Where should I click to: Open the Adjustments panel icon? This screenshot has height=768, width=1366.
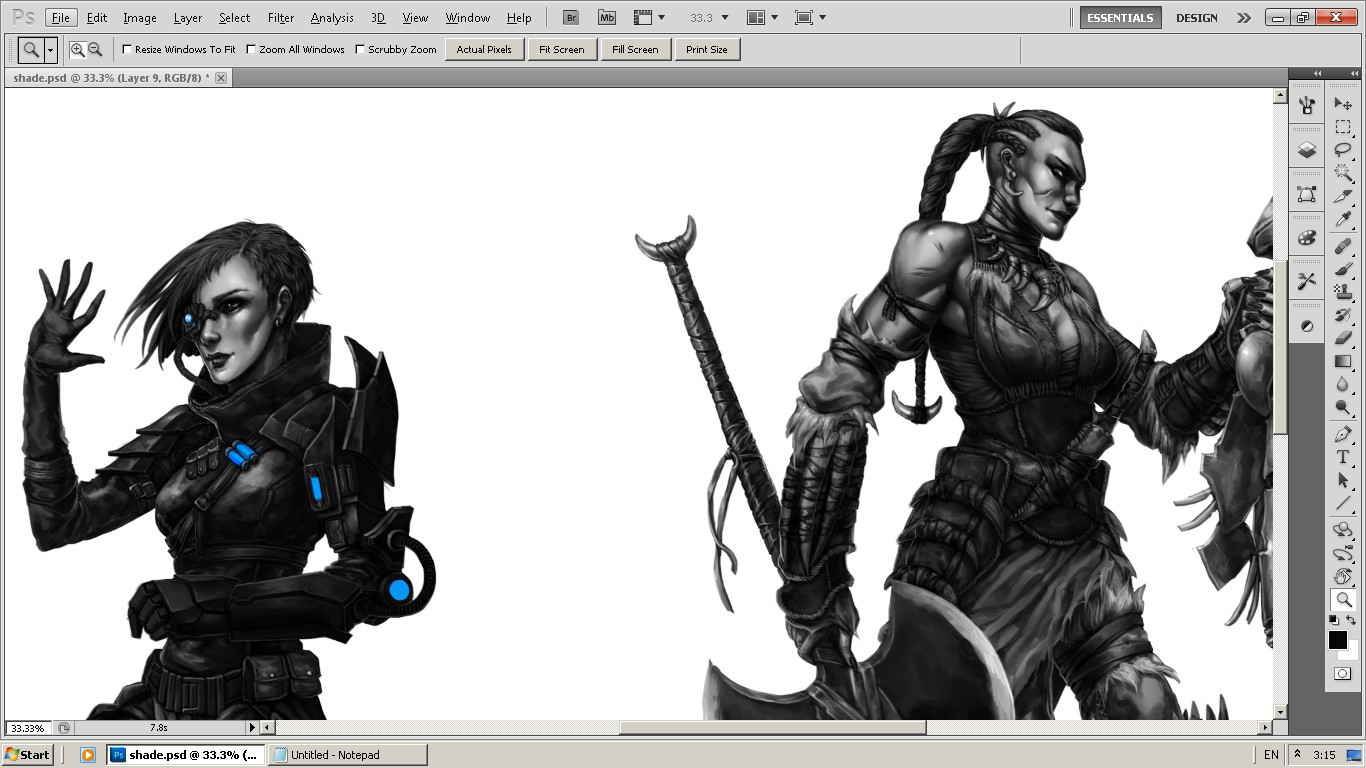[1307, 326]
